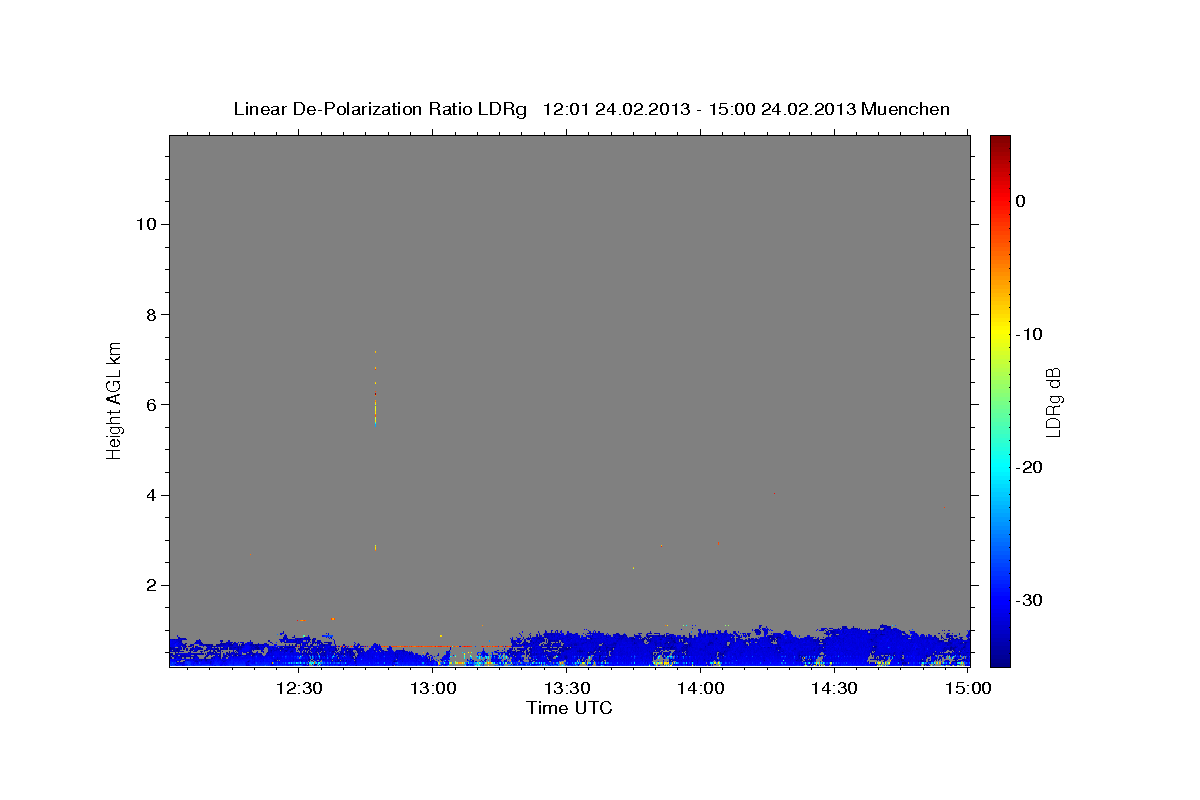
Task: Click the date range '12:01 24.02.2013 - 15:00 24.02.2013'
Action: (x=699, y=109)
